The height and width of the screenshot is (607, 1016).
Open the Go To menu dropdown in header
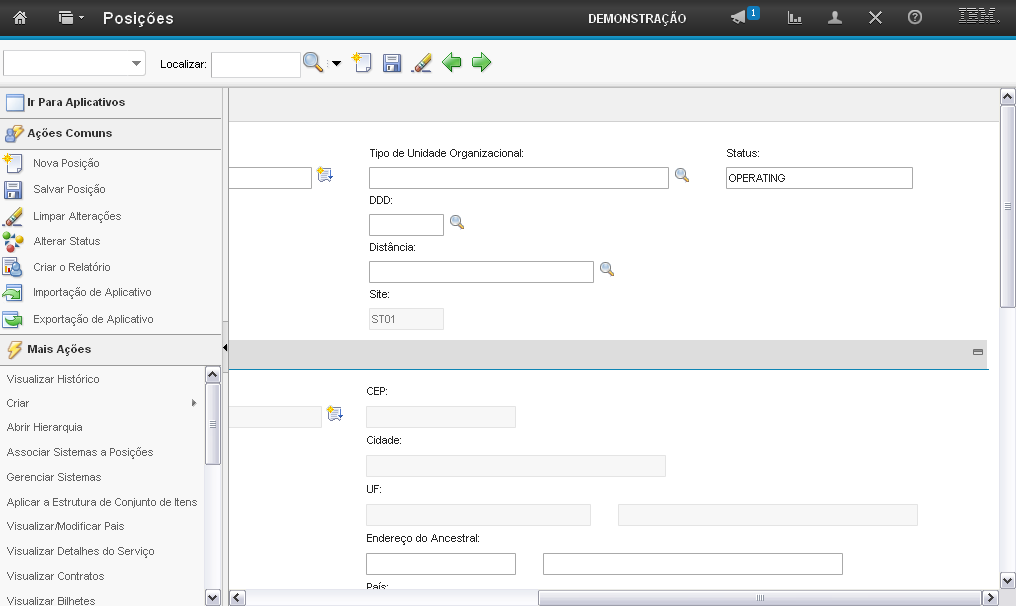click(x=71, y=18)
